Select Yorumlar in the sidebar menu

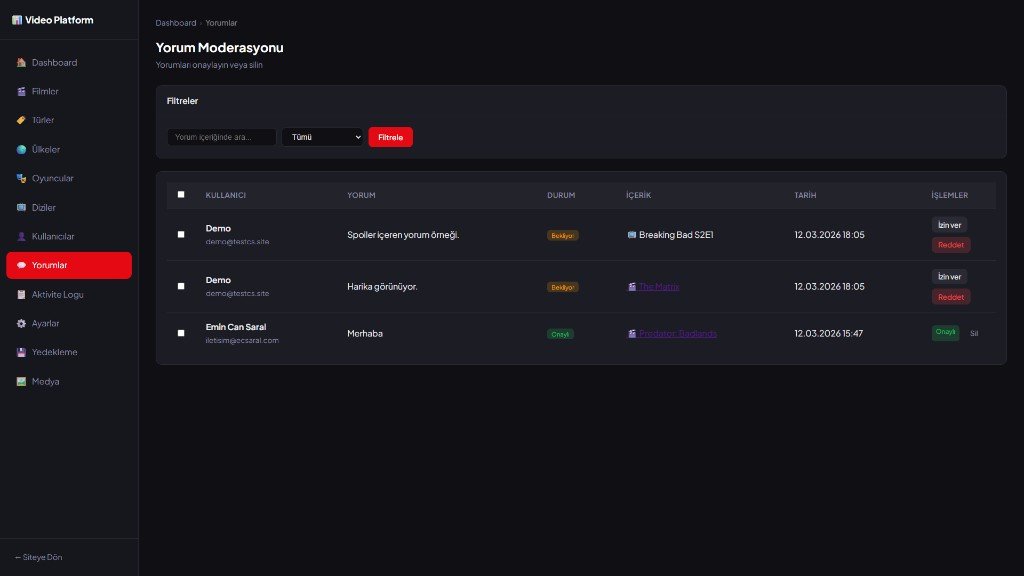point(60,265)
